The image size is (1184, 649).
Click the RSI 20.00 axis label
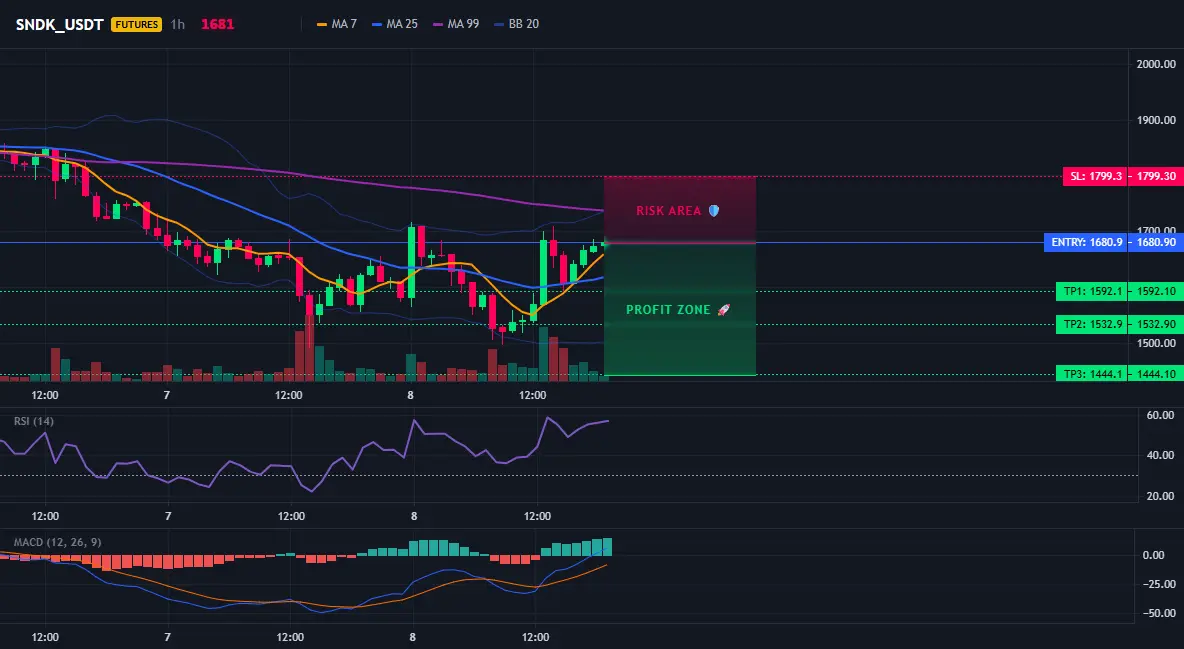click(x=1161, y=496)
